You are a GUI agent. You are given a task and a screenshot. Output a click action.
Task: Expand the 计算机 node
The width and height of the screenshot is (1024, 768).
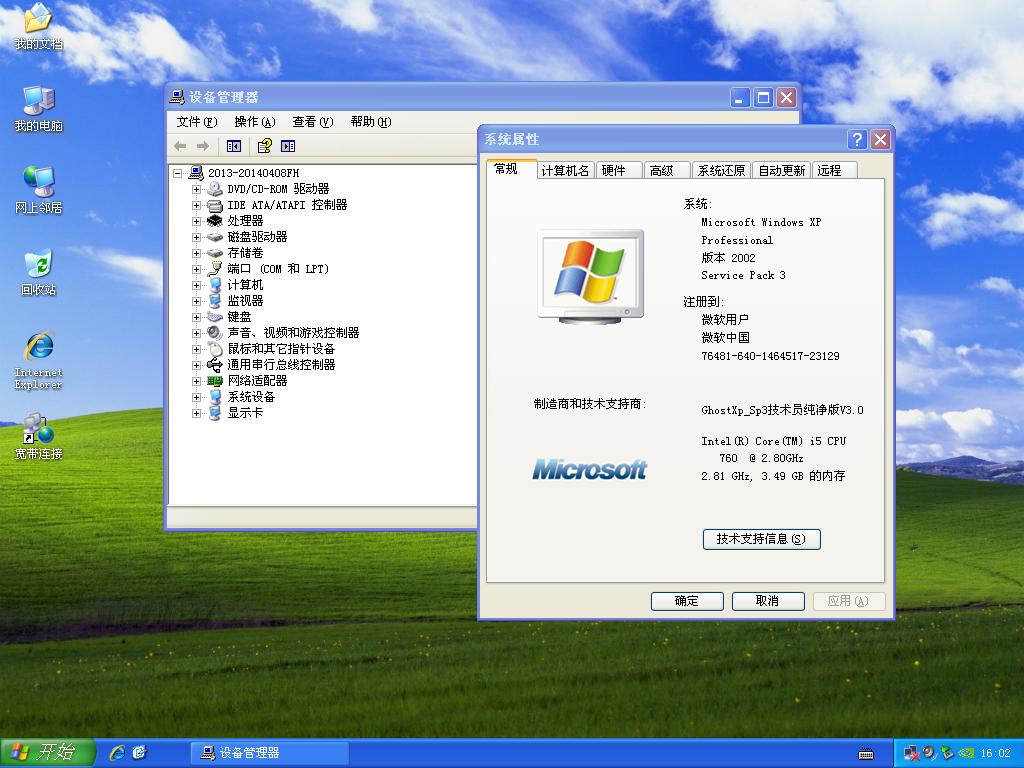(197, 285)
